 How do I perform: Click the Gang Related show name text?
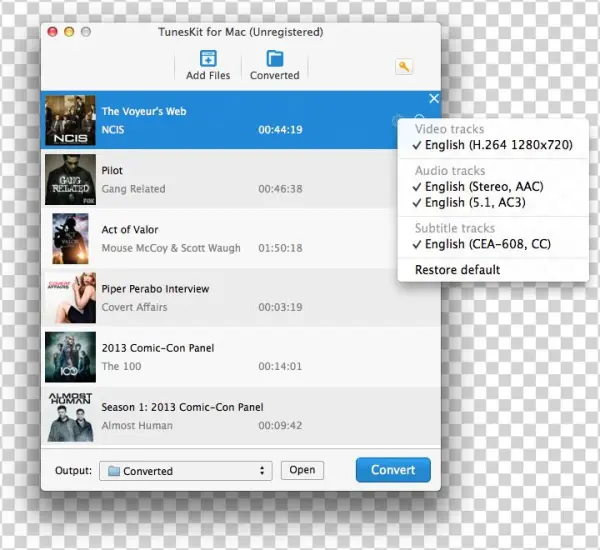(134, 189)
